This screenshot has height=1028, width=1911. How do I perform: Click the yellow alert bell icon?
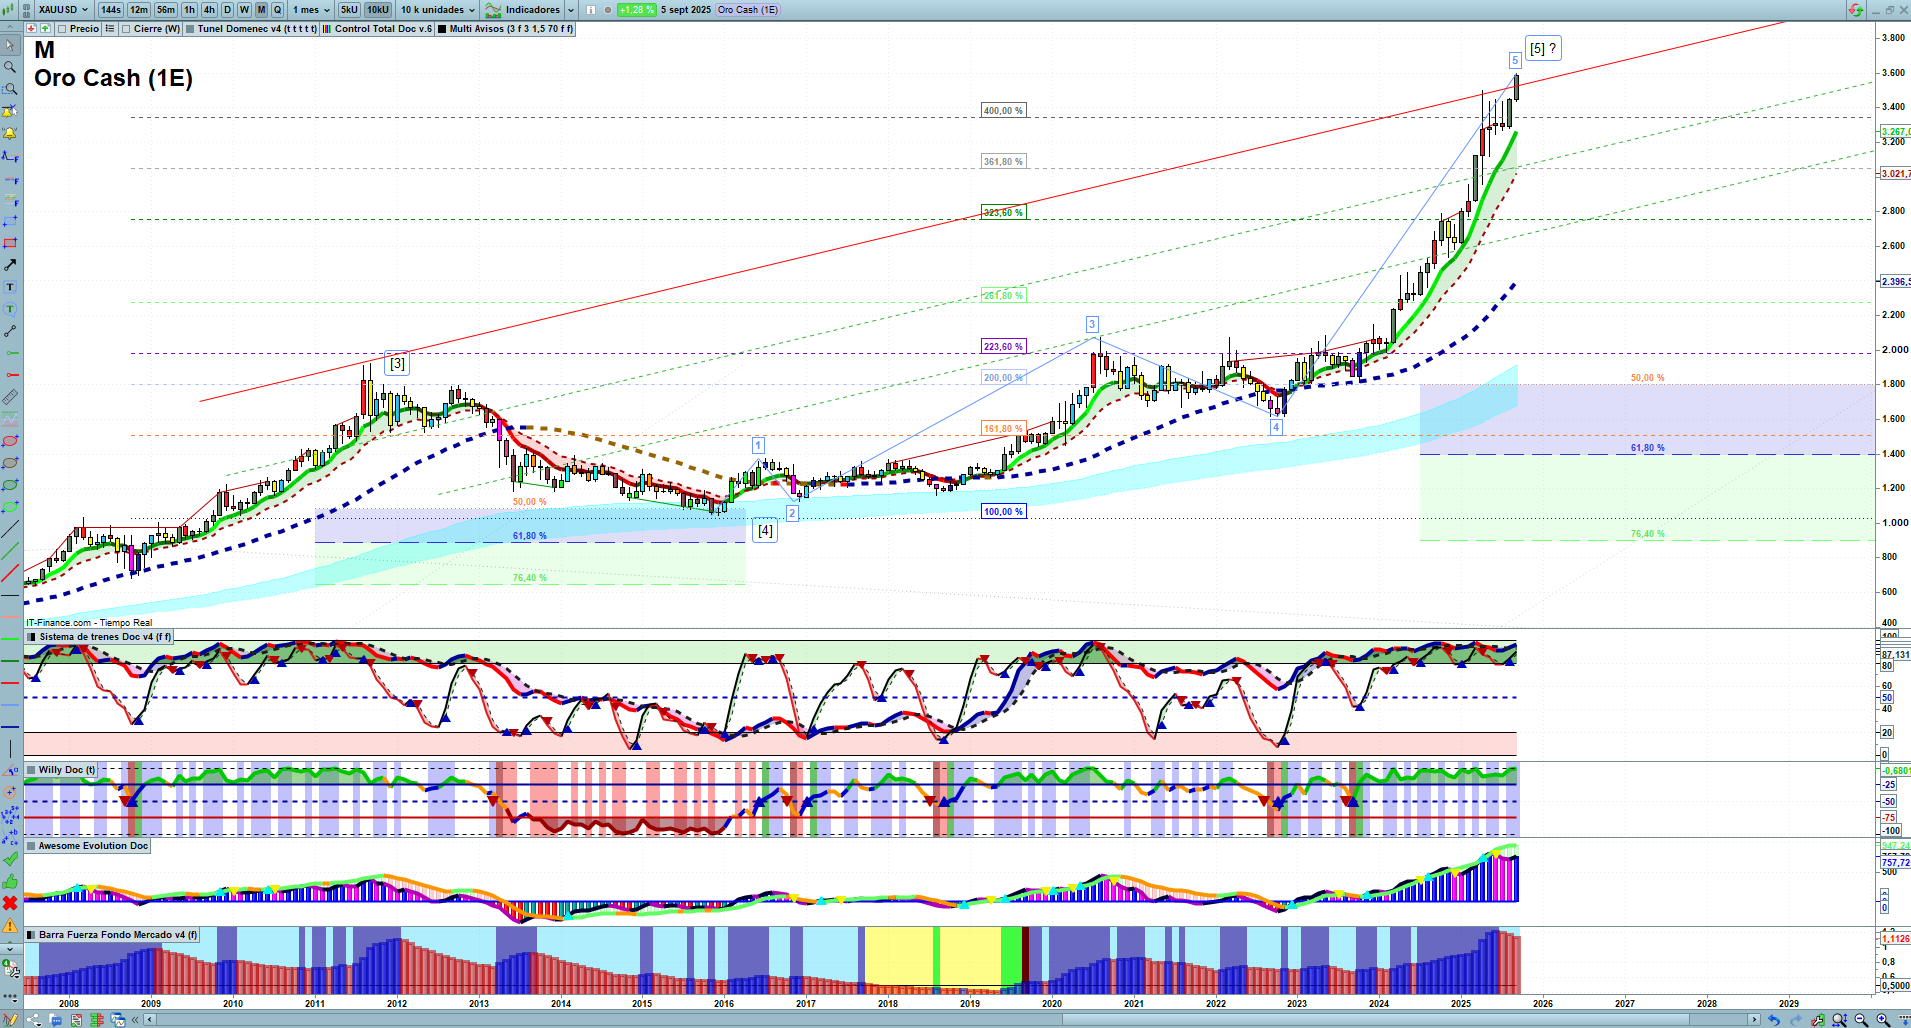point(10,133)
